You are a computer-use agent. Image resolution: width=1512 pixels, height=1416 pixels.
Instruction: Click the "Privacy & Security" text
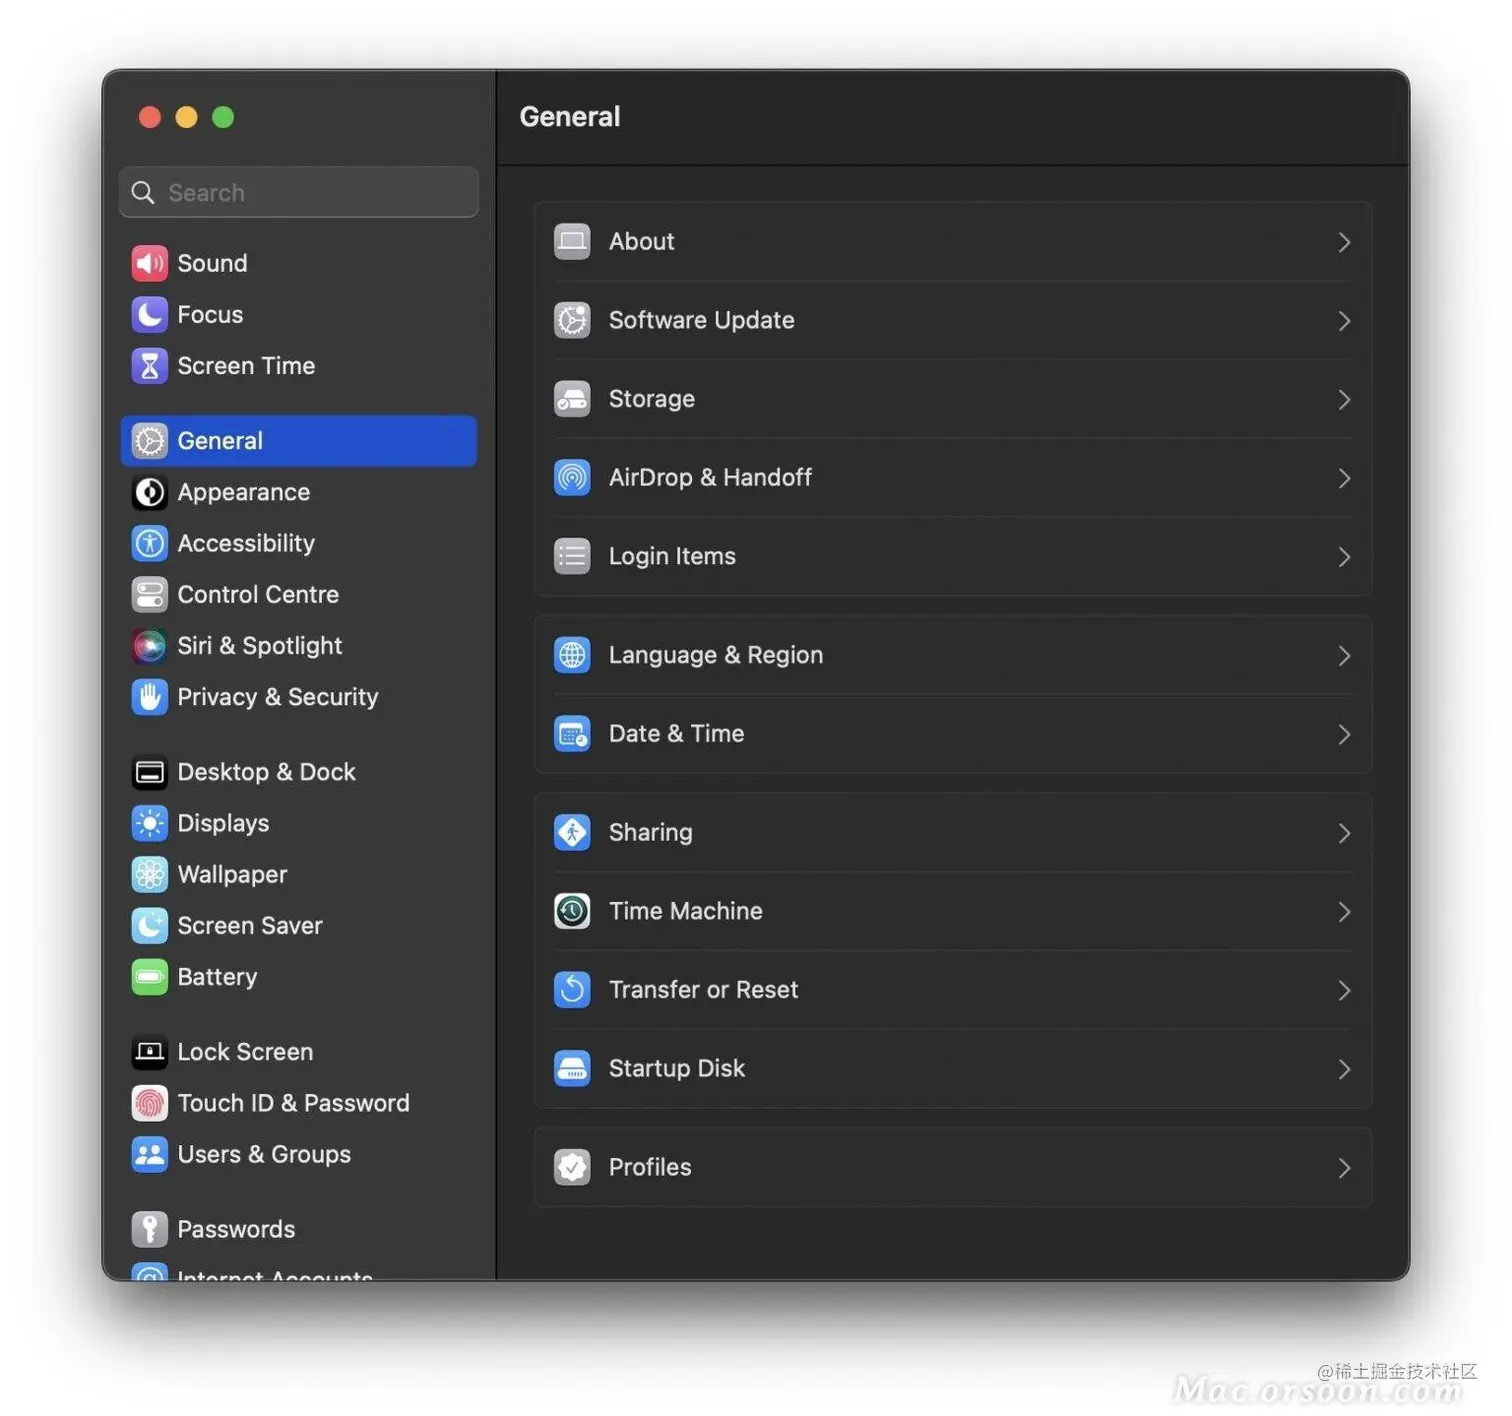pyautogui.click(x=278, y=697)
